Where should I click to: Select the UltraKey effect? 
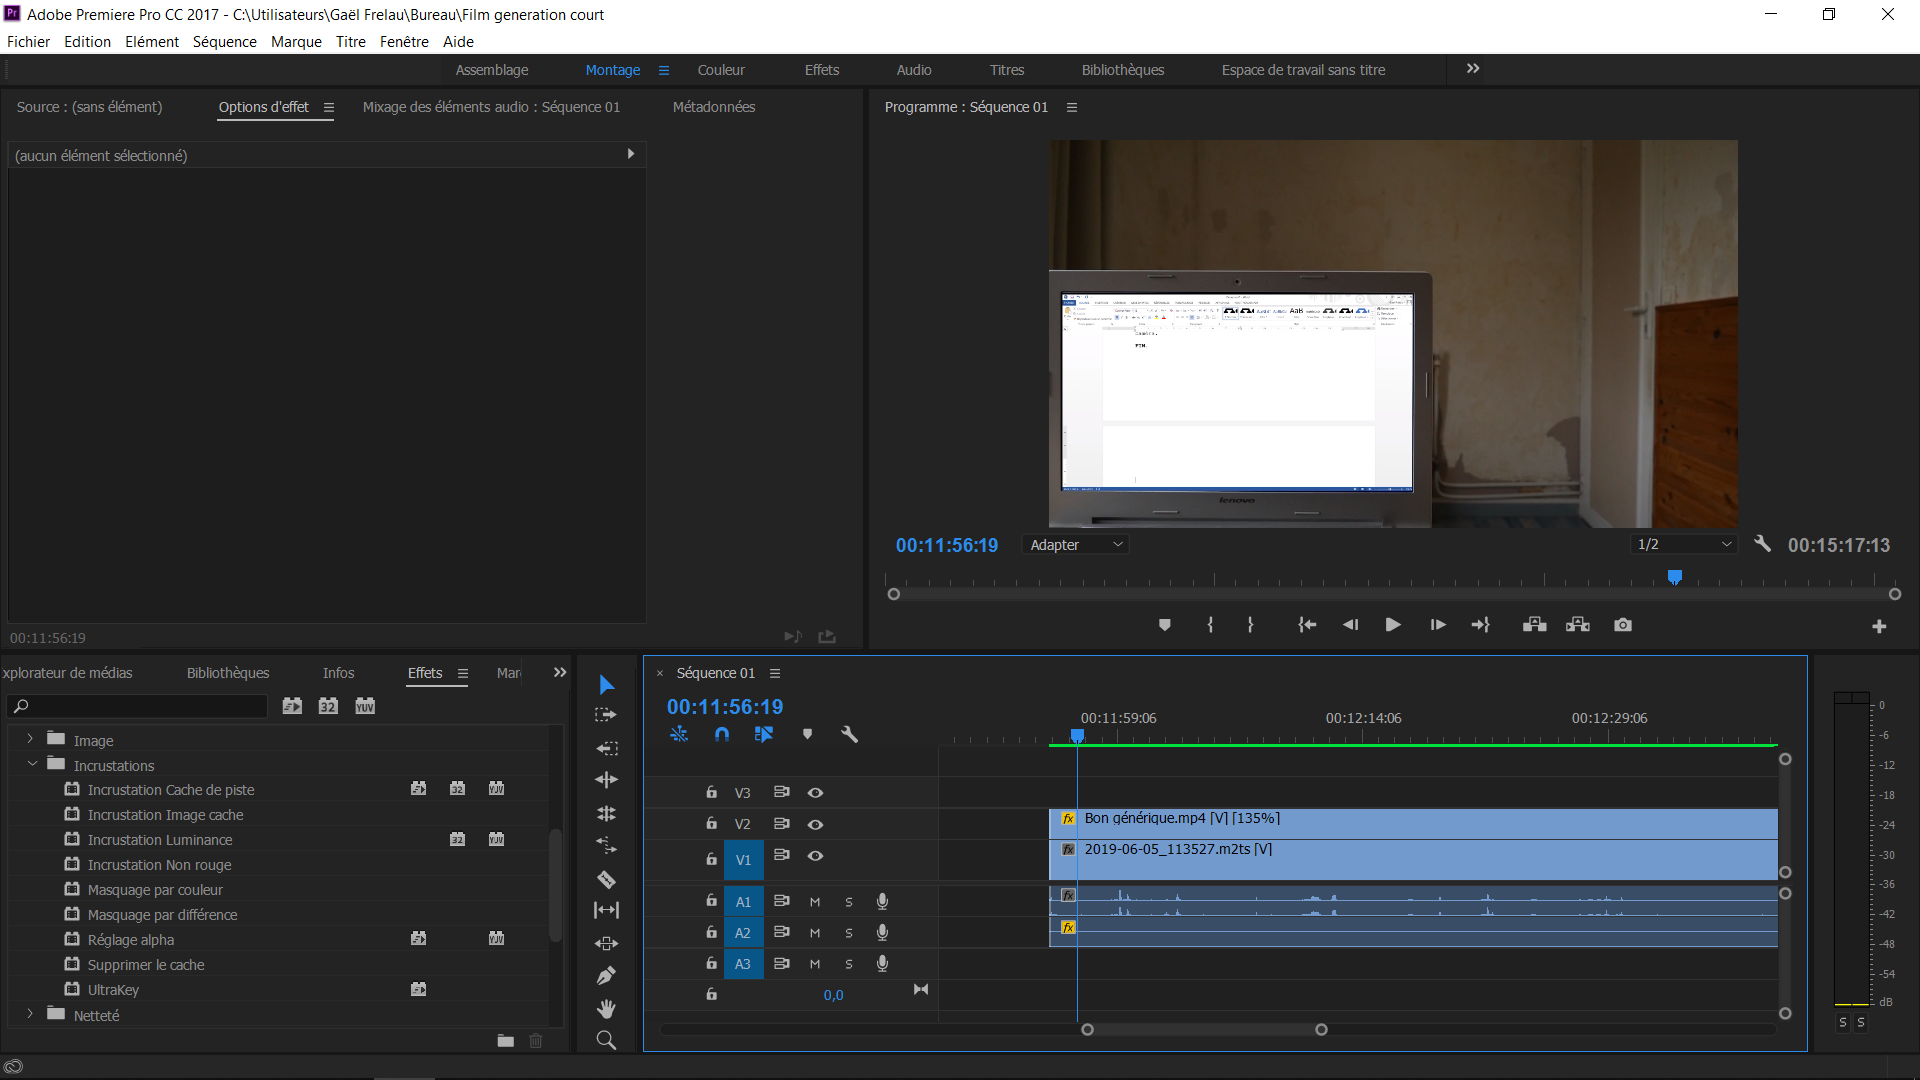113,990
